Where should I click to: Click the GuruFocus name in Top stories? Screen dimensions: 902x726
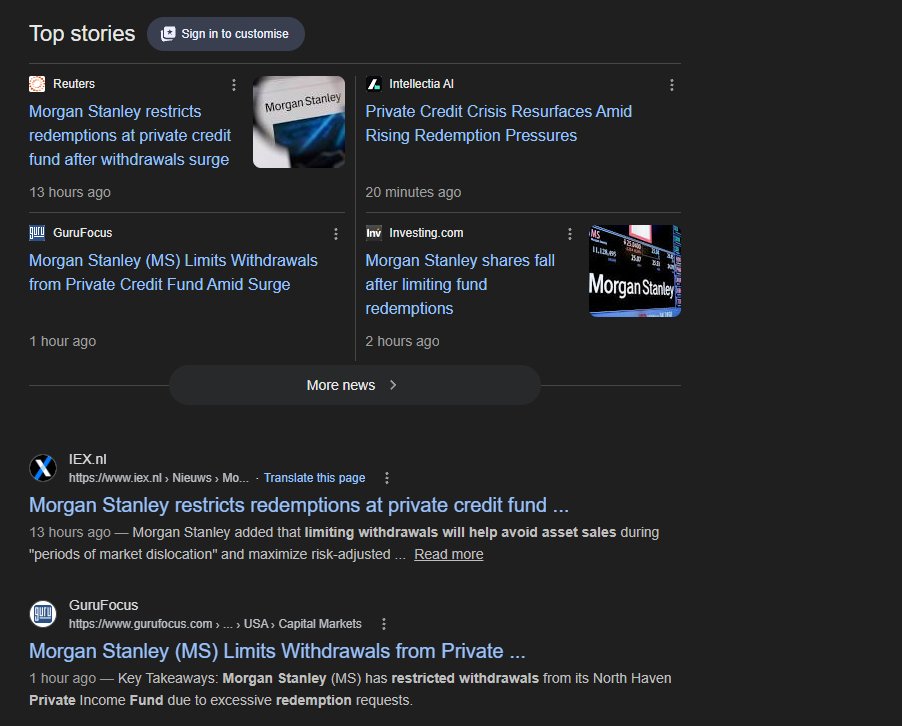(83, 233)
